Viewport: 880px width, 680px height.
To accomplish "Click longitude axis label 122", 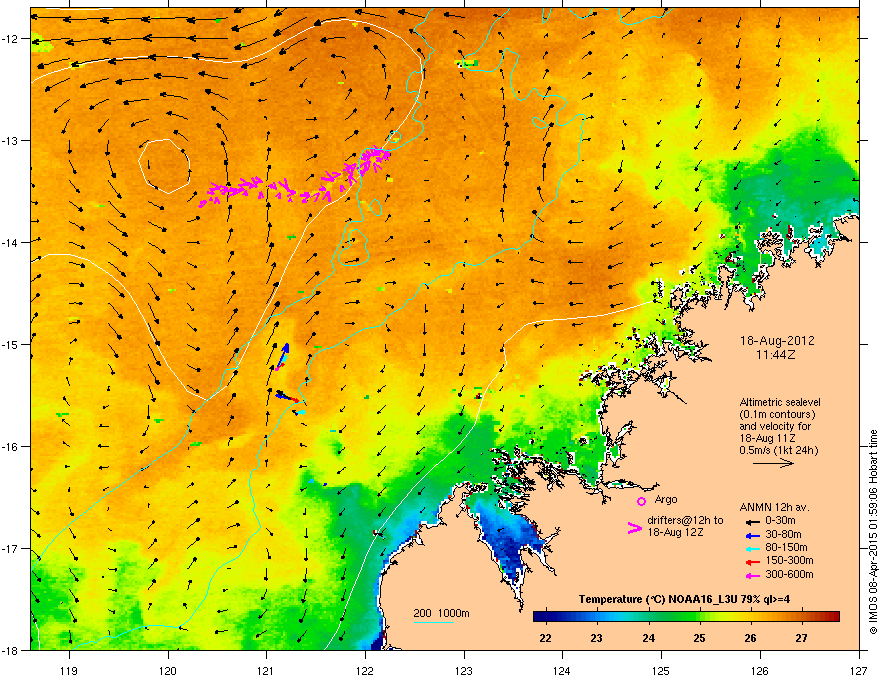I will click(365, 671).
